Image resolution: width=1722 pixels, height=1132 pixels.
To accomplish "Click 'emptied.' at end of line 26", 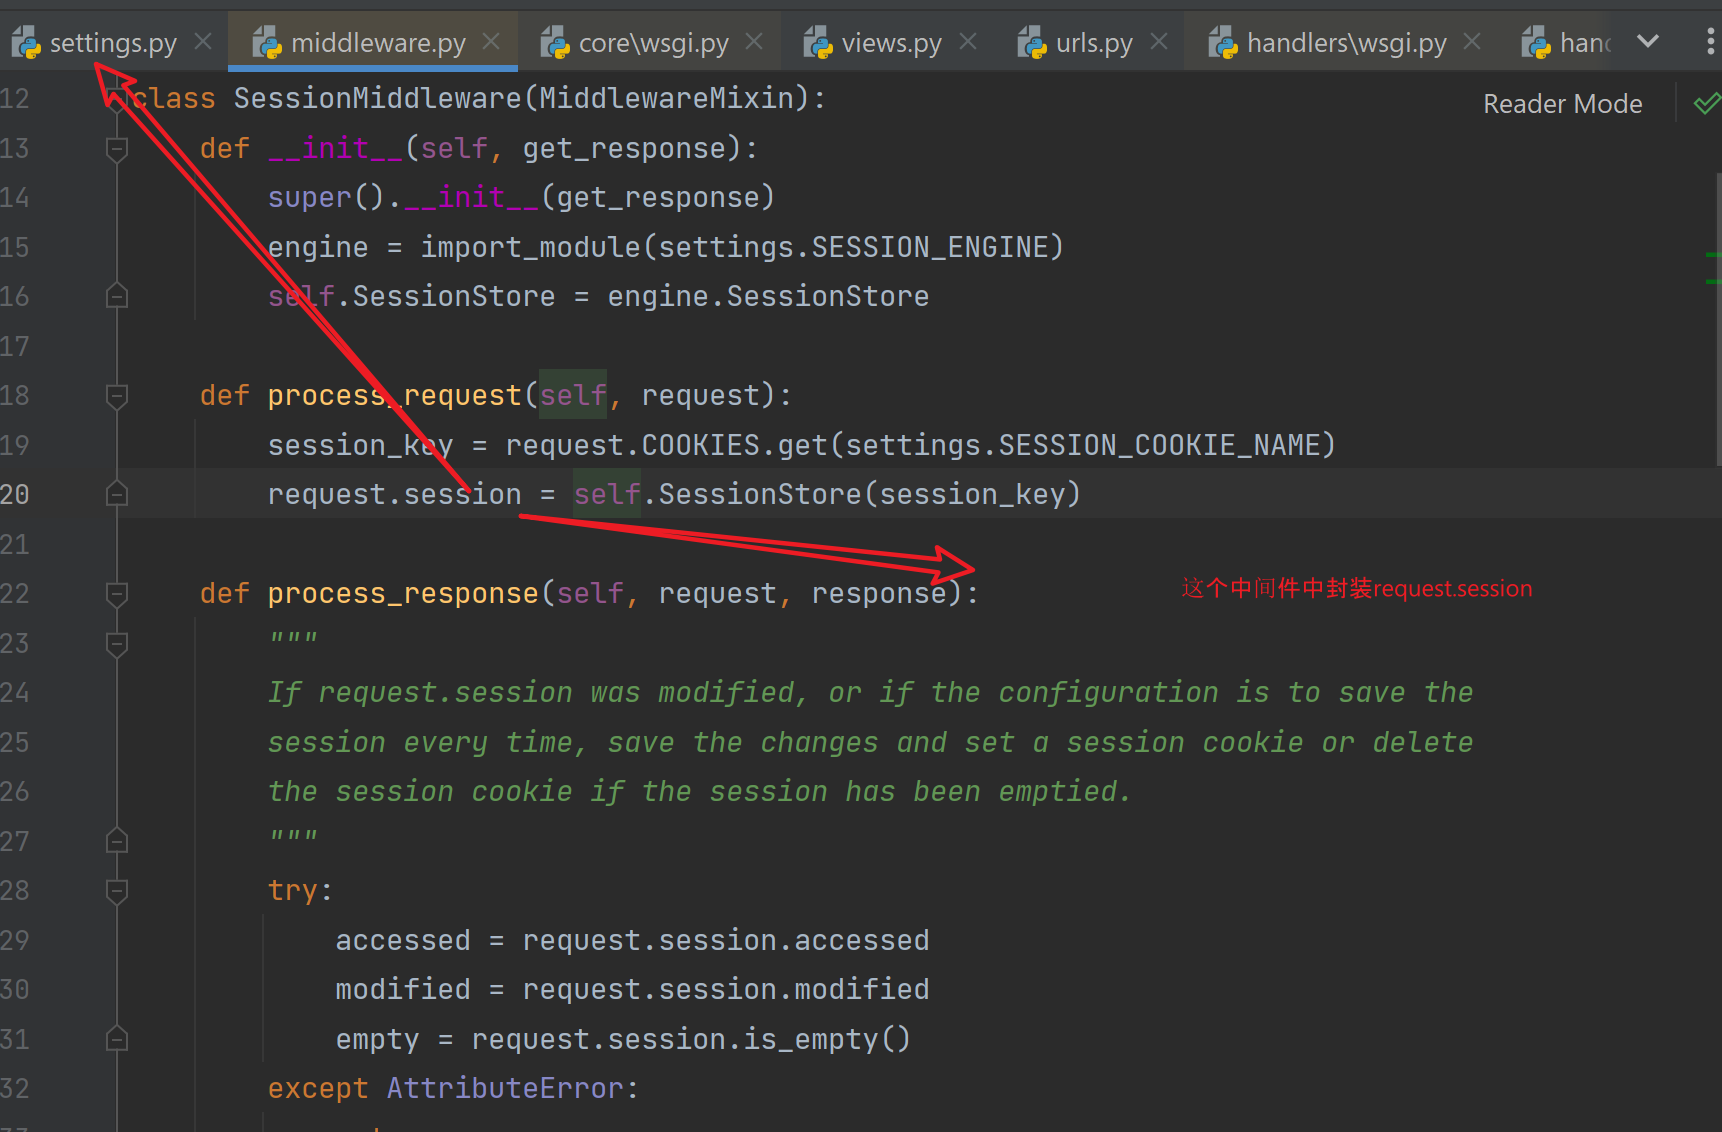I will (x=1065, y=791).
